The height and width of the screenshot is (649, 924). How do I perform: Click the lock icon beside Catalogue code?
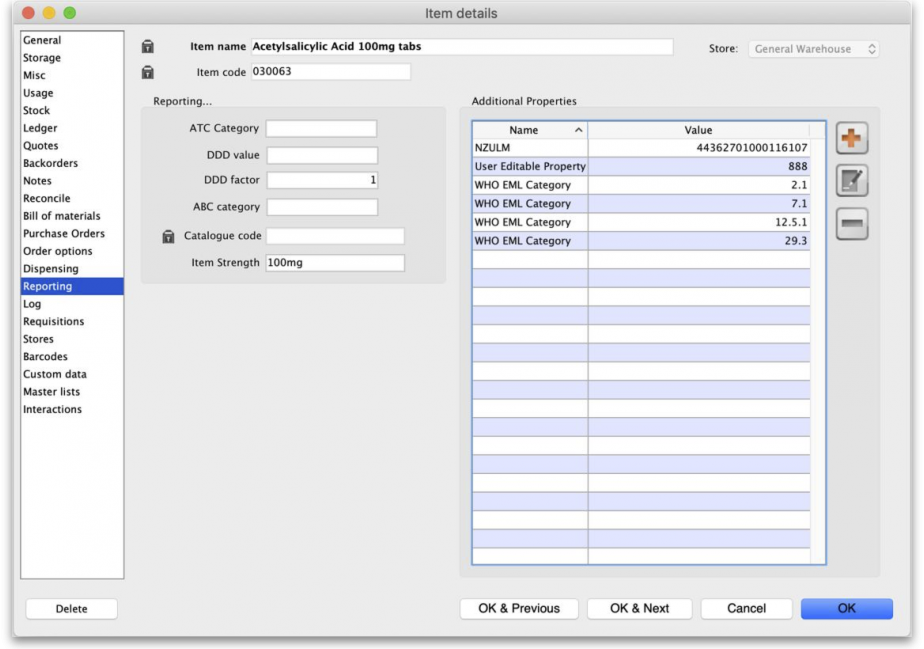click(169, 237)
